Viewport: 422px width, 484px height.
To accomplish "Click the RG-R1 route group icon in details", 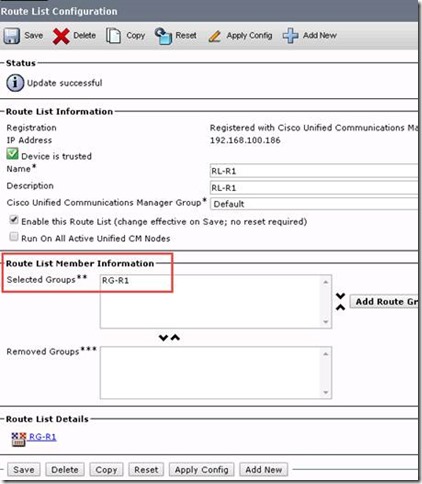I will (x=19, y=439).
